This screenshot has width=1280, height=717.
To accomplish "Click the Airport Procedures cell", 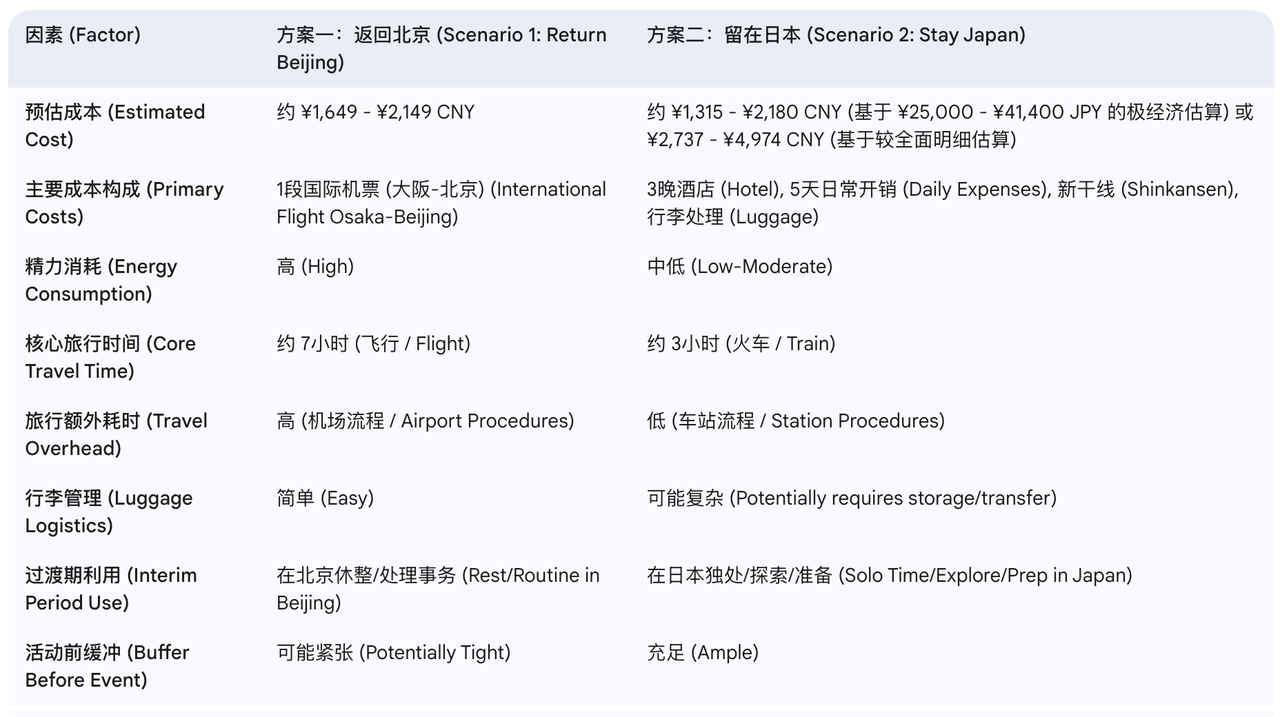I will (425, 421).
